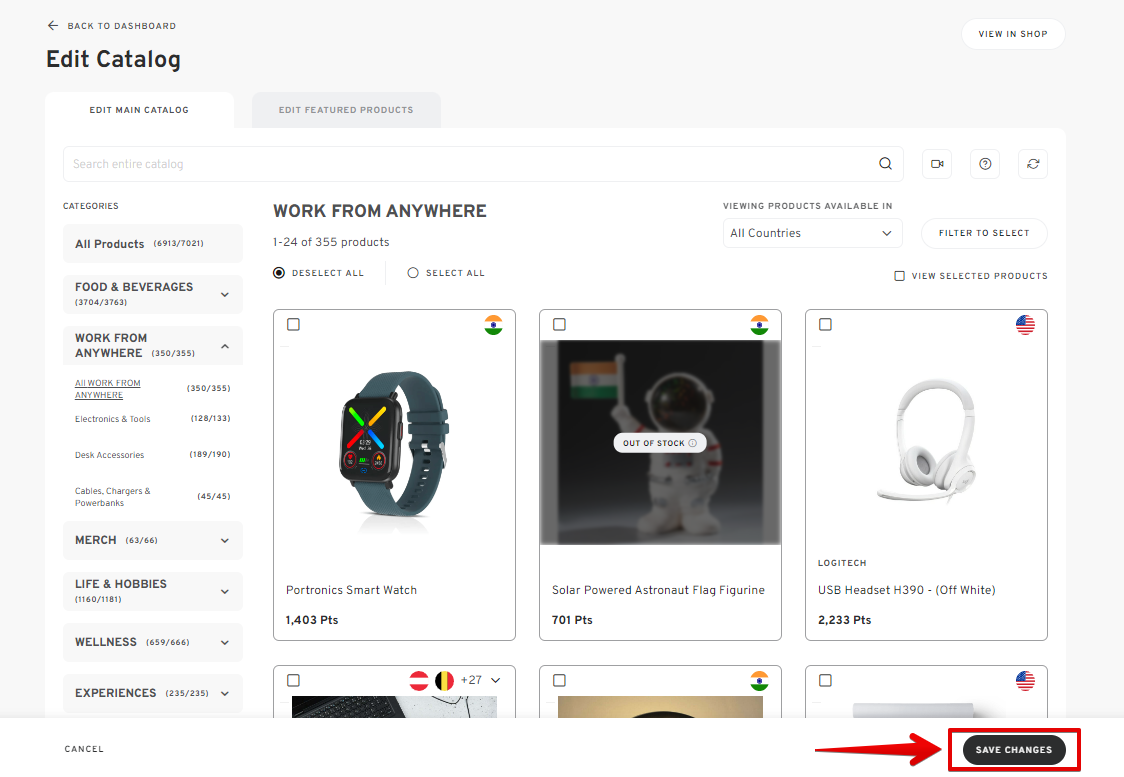Enable View Selected Products checkbox
This screenshot has width=1124, height=777.
899,276
